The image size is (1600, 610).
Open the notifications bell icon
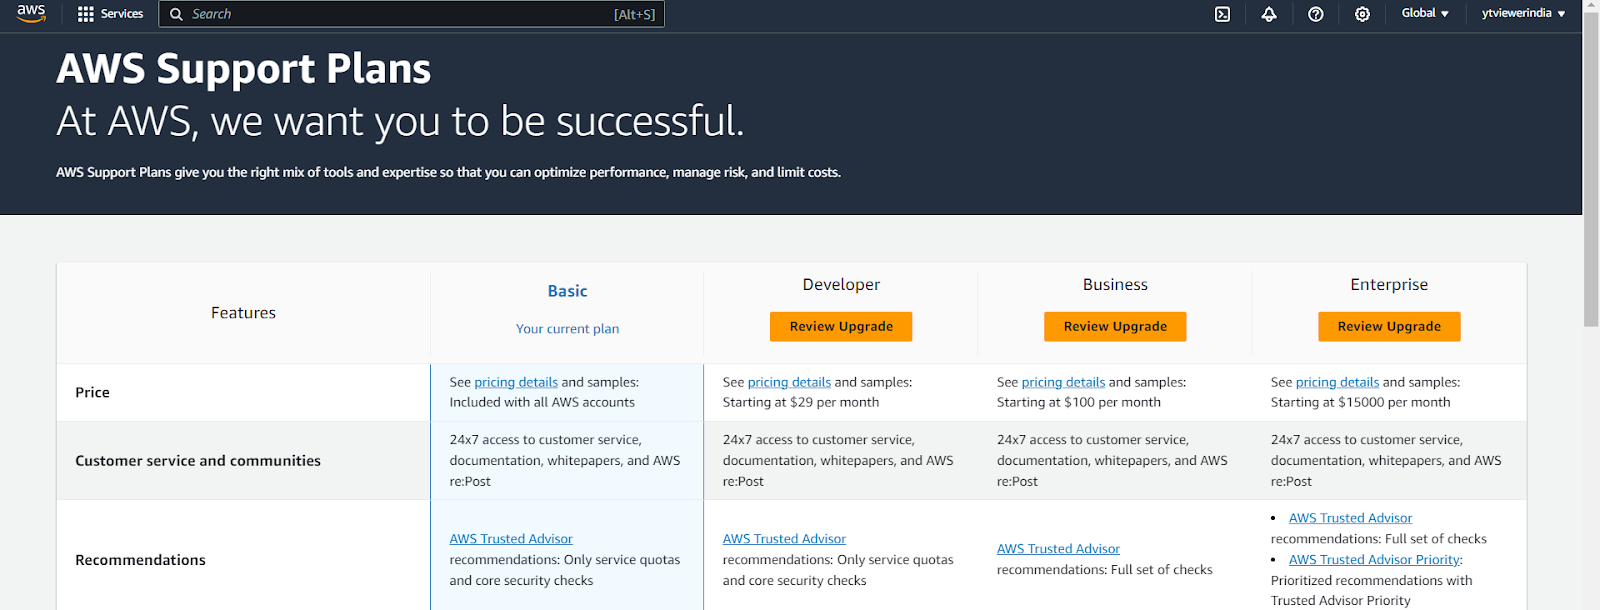pyautogui.click(x=1269, y=14)
